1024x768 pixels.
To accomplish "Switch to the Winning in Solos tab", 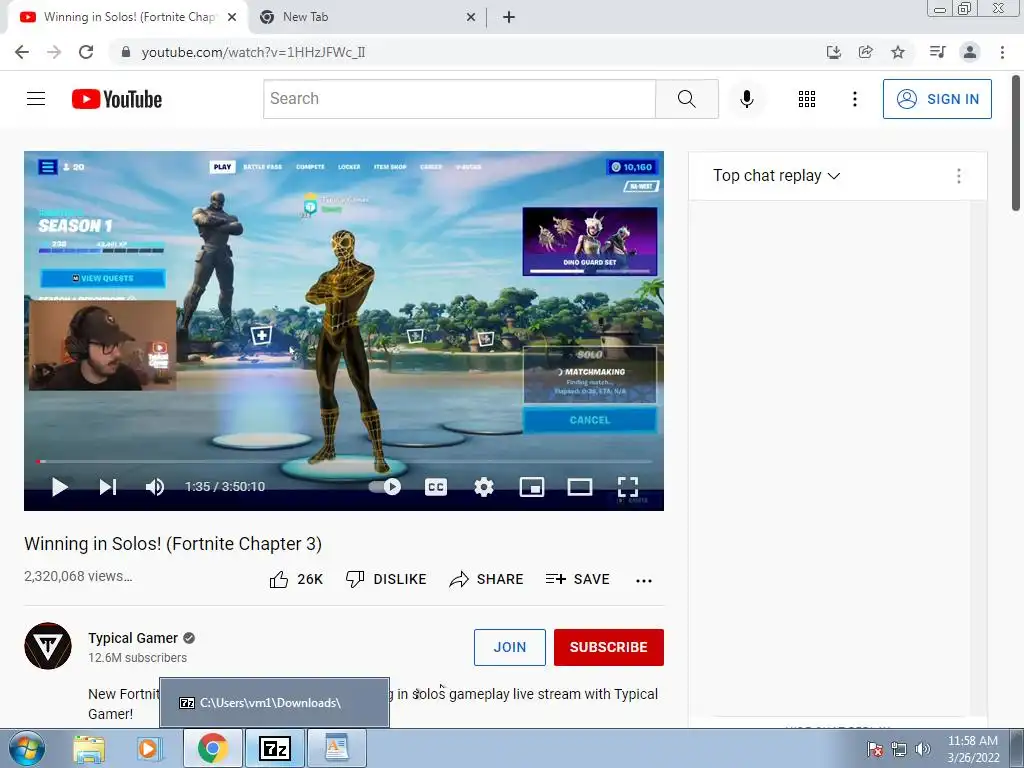I will click(x=129, y=17).
